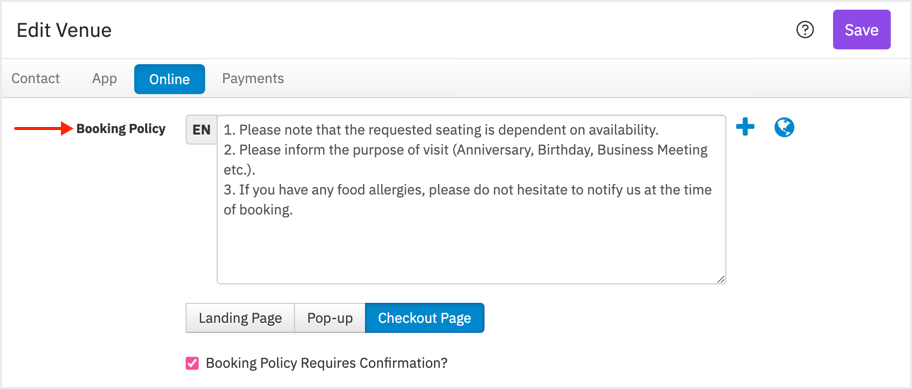
Task: Open the help question mark icon
Action: coord(805,30)
